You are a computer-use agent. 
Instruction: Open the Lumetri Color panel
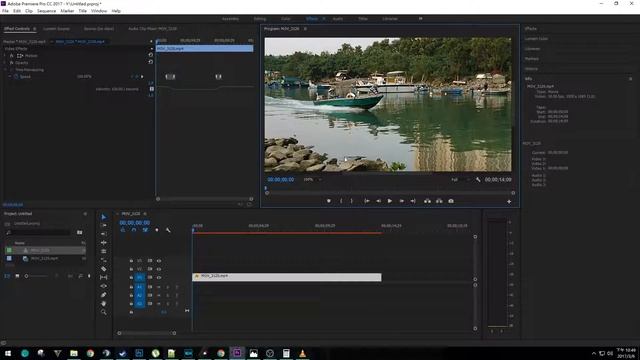pos(536,39)
